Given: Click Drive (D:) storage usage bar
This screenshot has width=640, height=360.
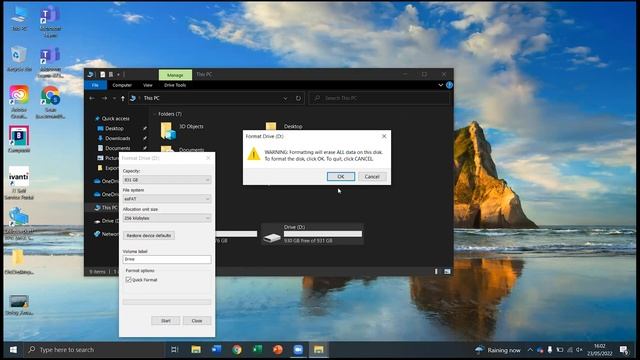Looking at the screenshot, I should pos(322,234).
